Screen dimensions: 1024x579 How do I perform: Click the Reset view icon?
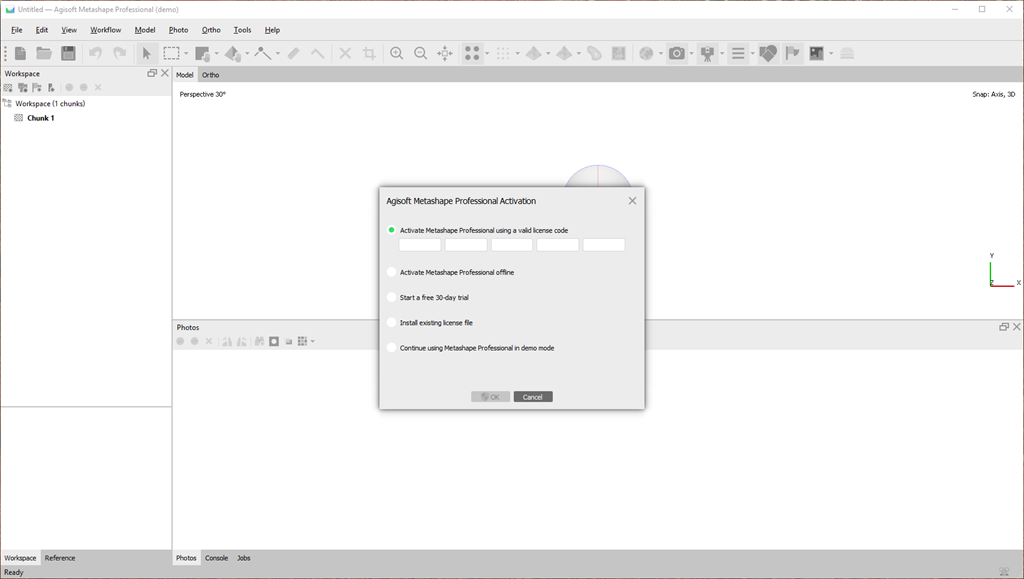click(x=445, y=54)
